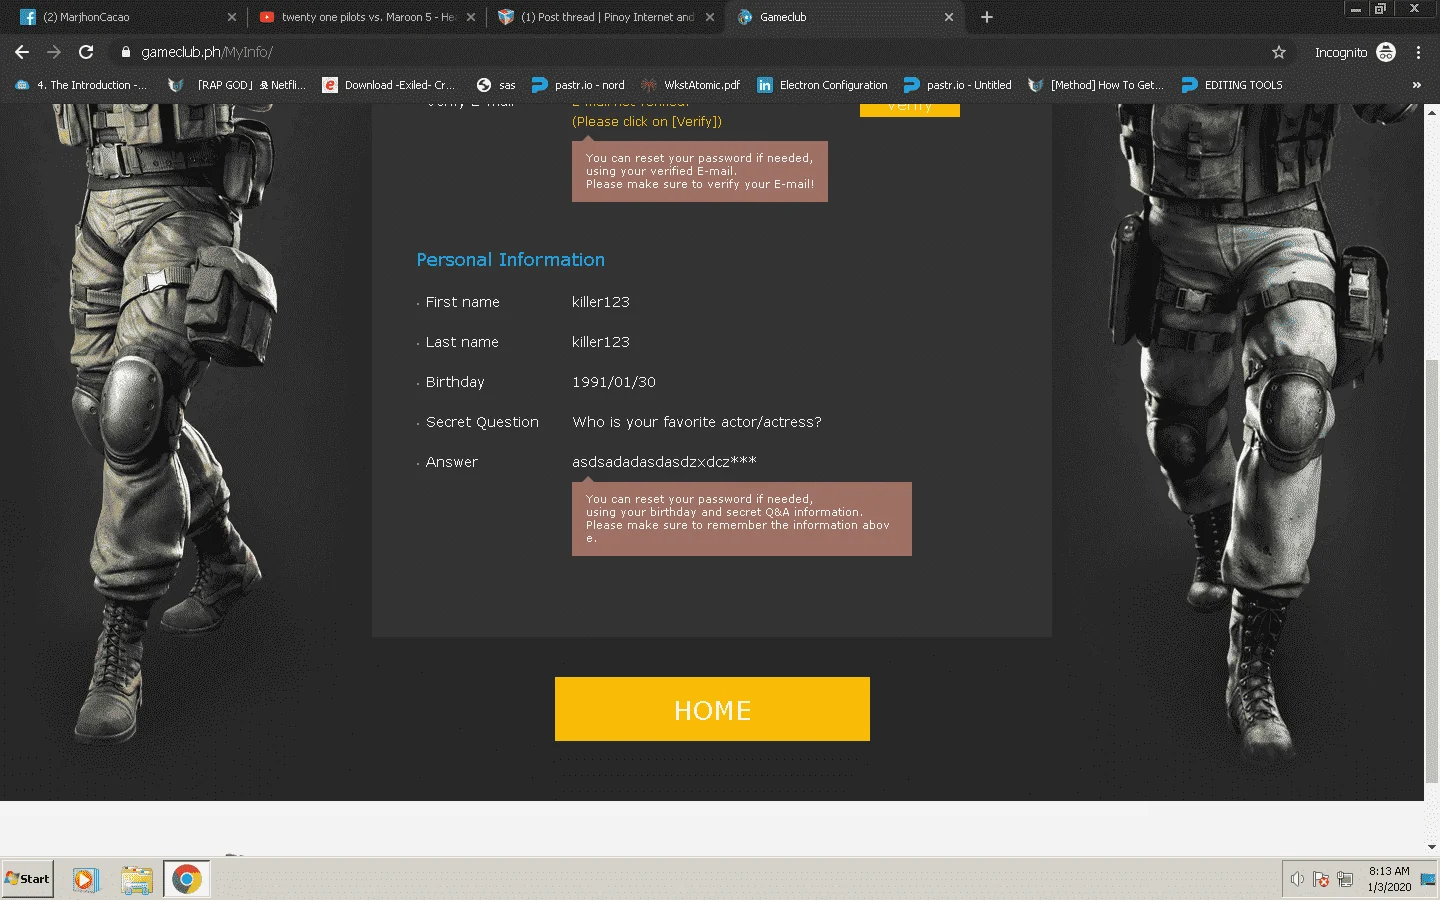Open the [RAP GOD] Netfli... bookmark
Viewport: 1440px width, 900px height.
click(238, 85)
